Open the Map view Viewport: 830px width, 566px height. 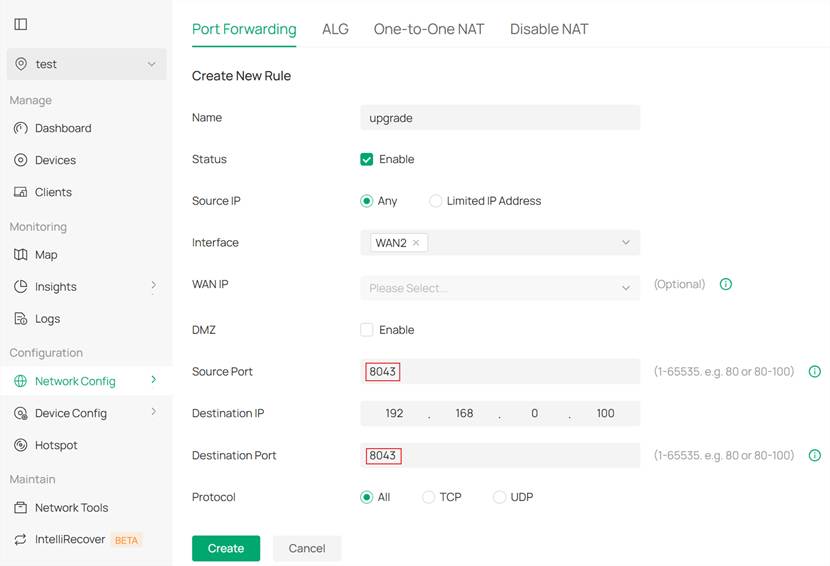coord(46,255)
